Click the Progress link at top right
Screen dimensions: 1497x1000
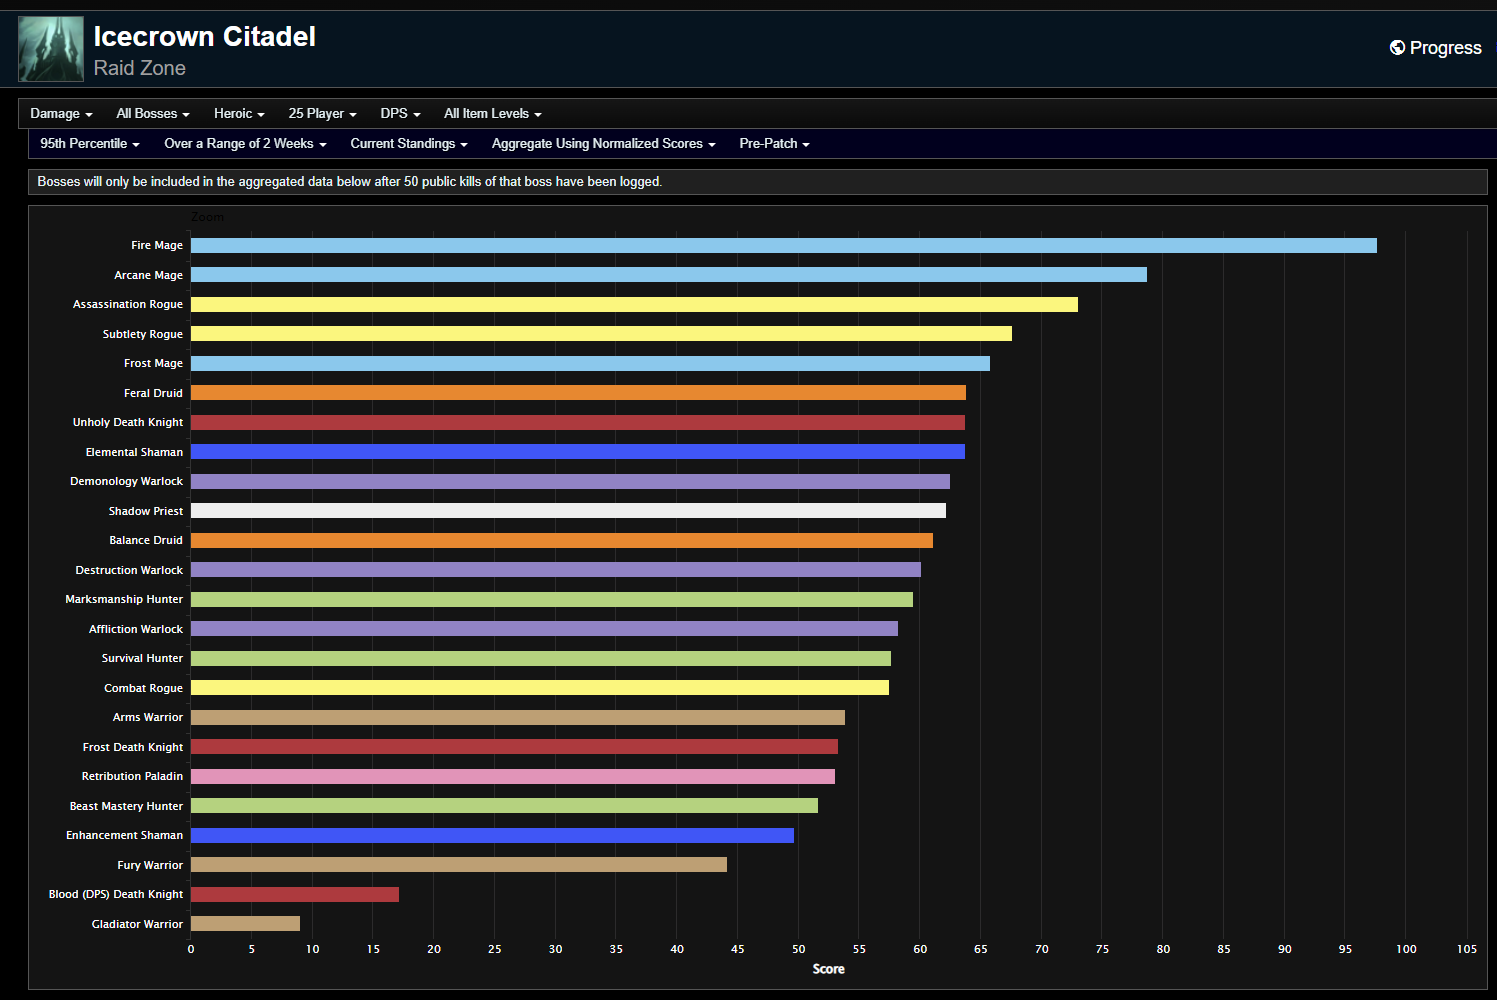pyautogui.click(x=1444, y=47)
